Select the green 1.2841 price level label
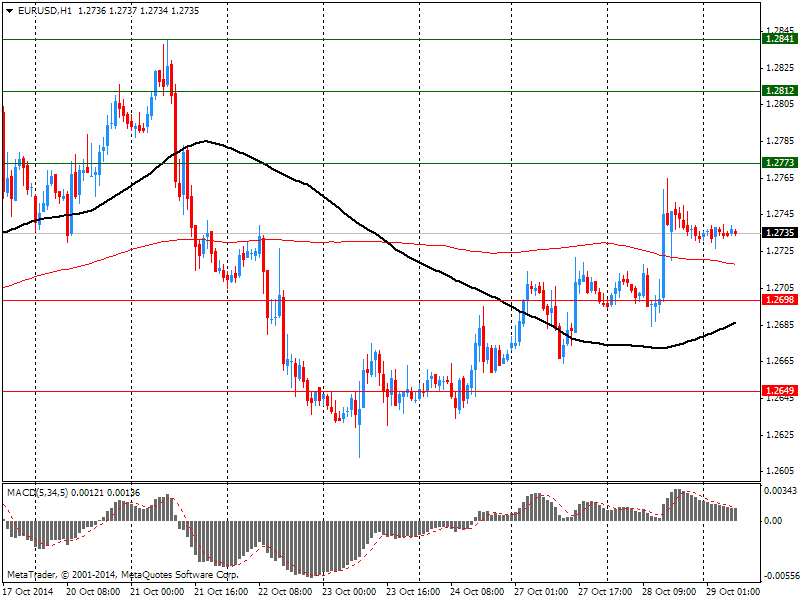Screen dimensions: 800x600 point(780,39)
